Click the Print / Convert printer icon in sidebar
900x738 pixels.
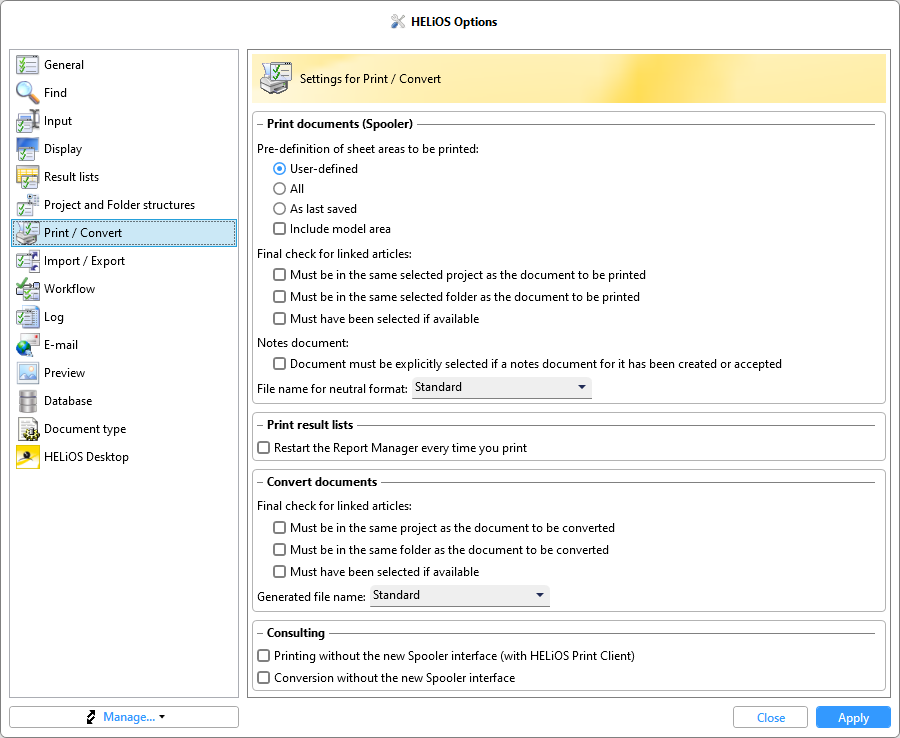pyautogui.click(x=28, y=233)
